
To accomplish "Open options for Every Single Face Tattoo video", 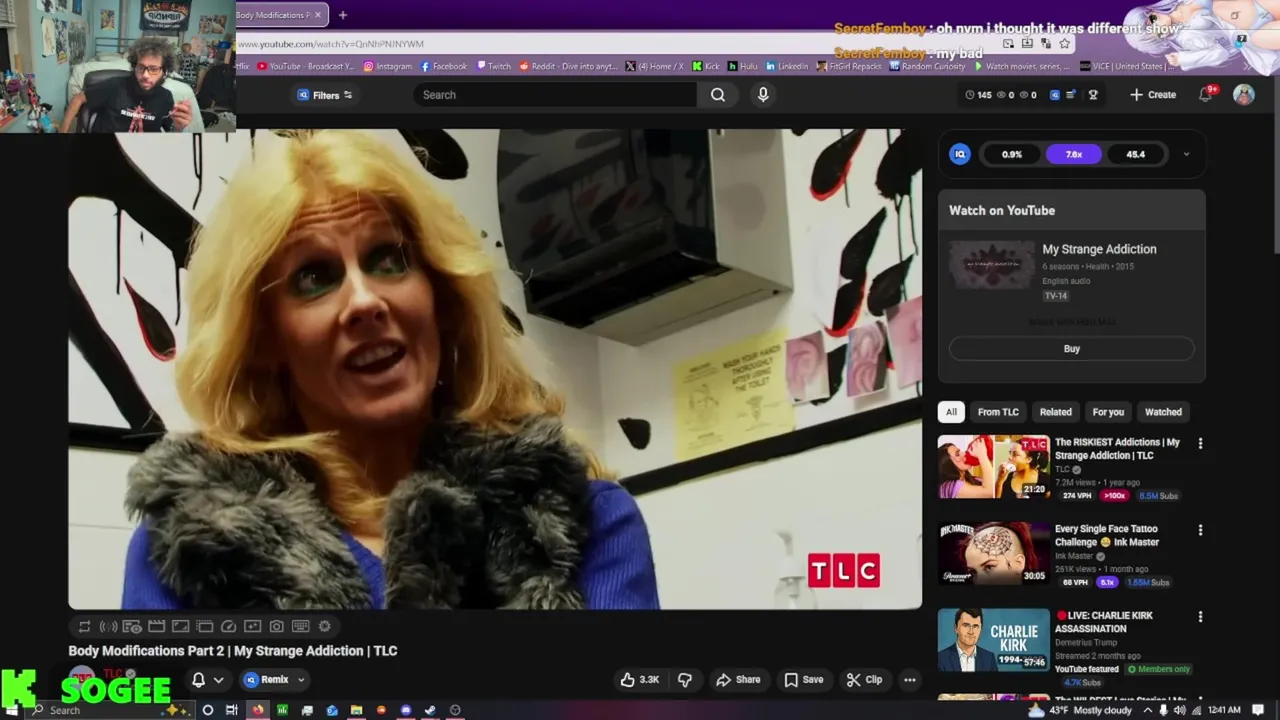I will (1200, 530).
